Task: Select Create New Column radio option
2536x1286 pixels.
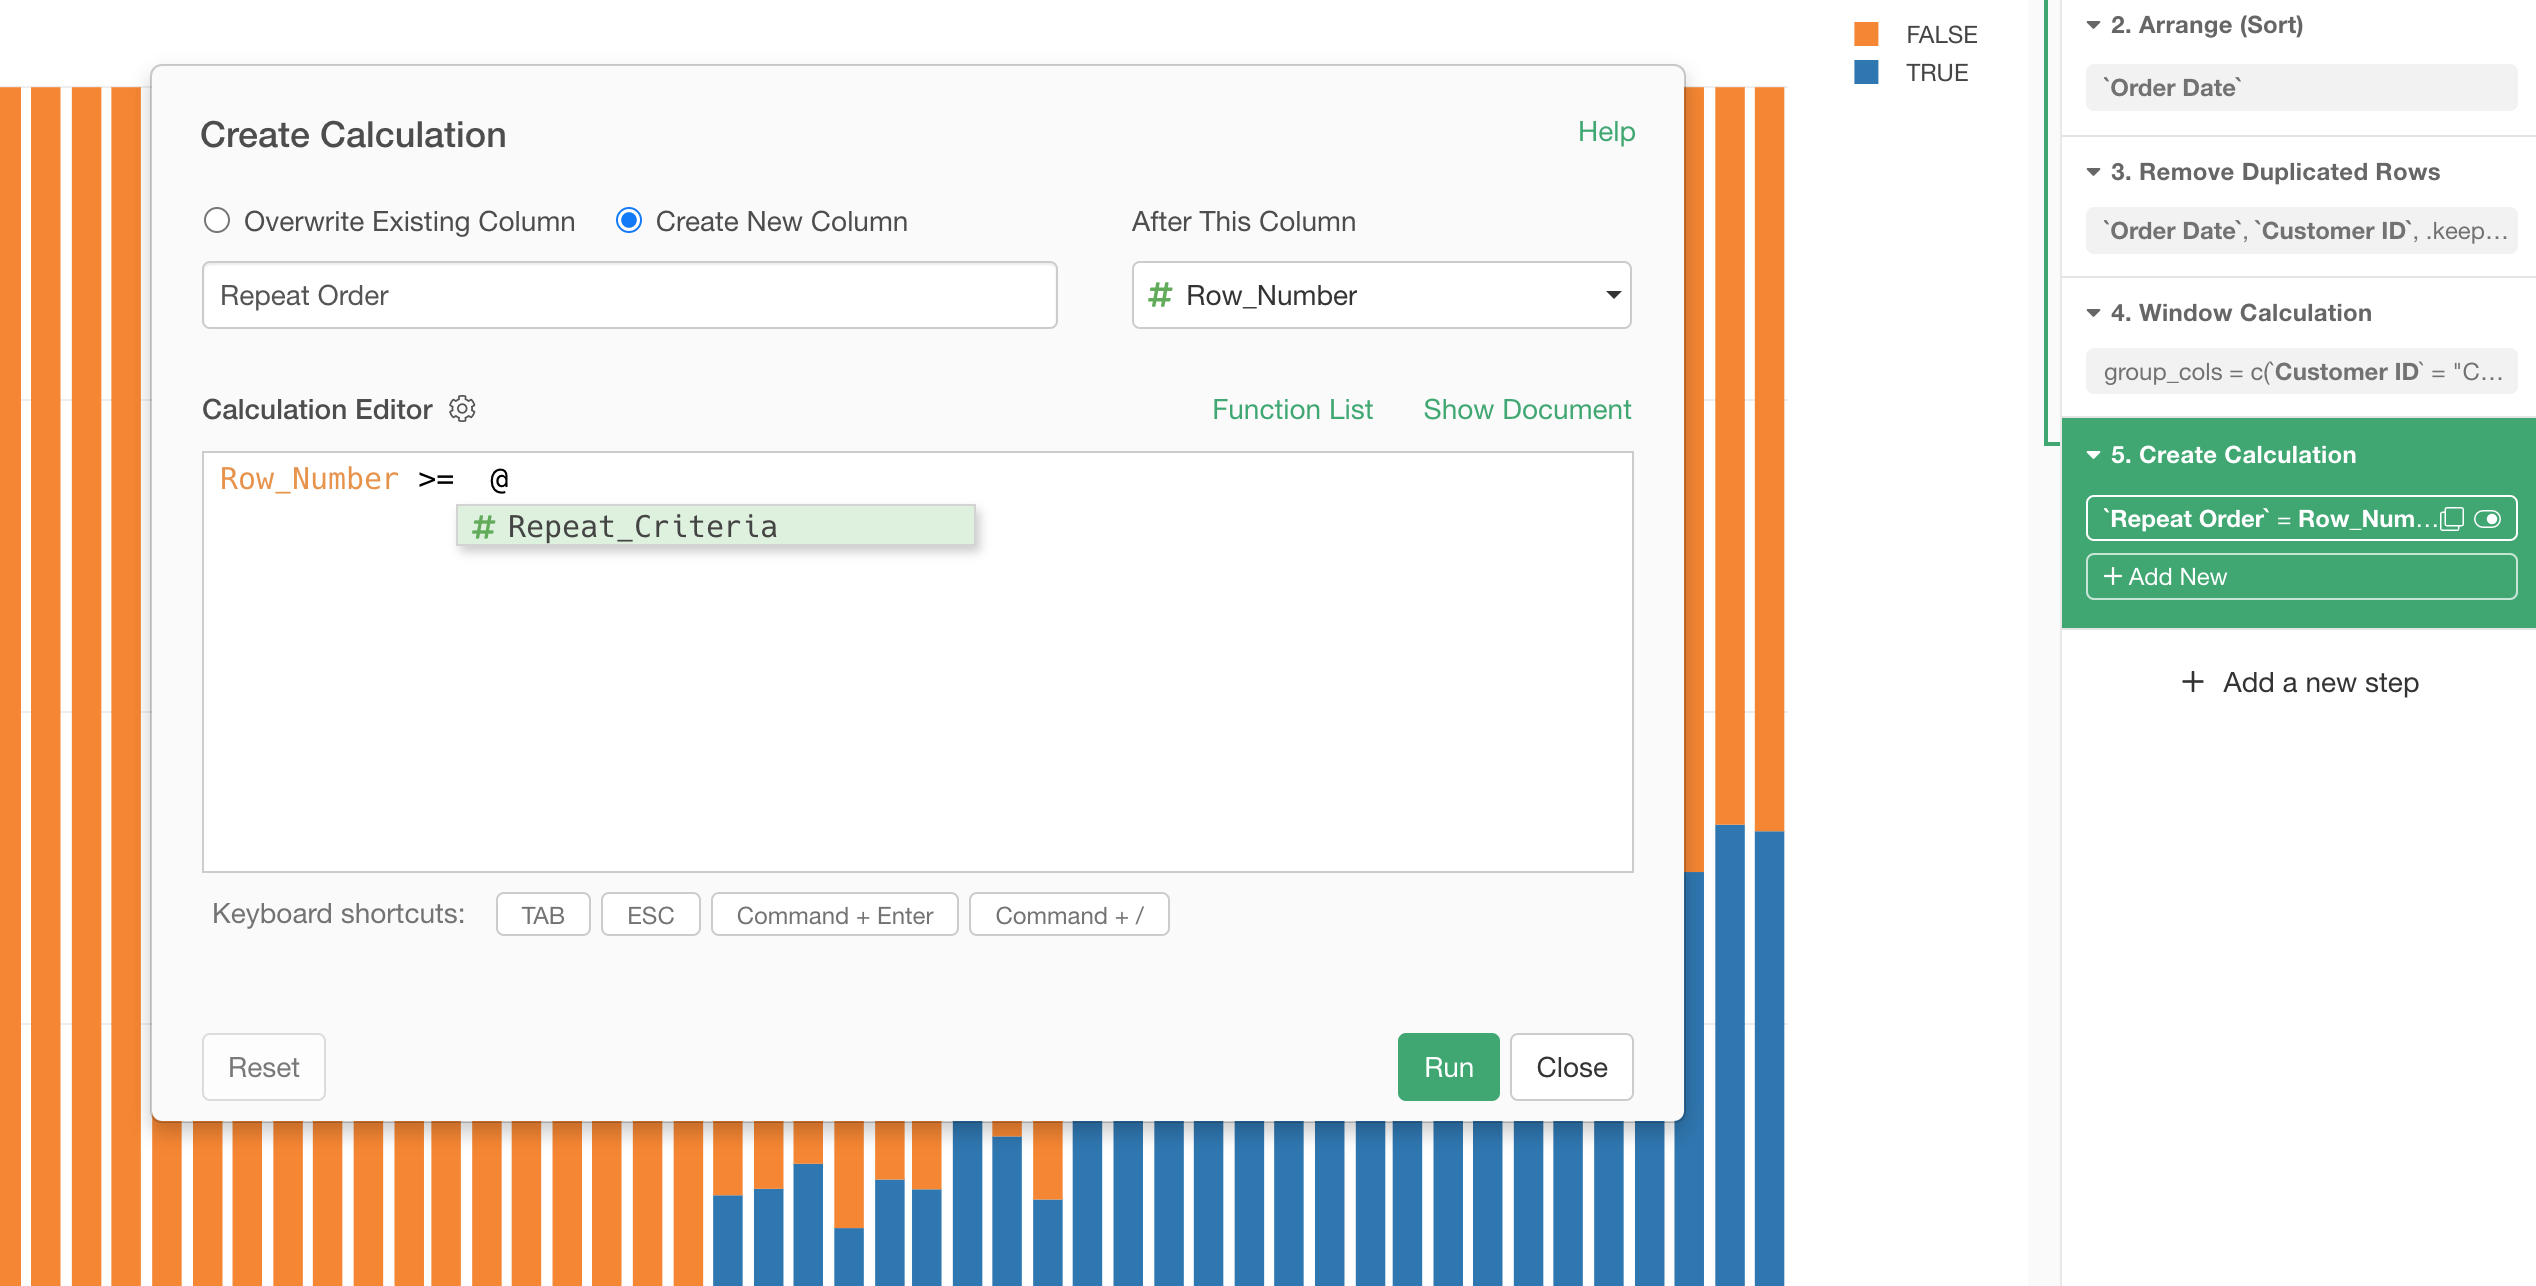Action: pos(629,221)
